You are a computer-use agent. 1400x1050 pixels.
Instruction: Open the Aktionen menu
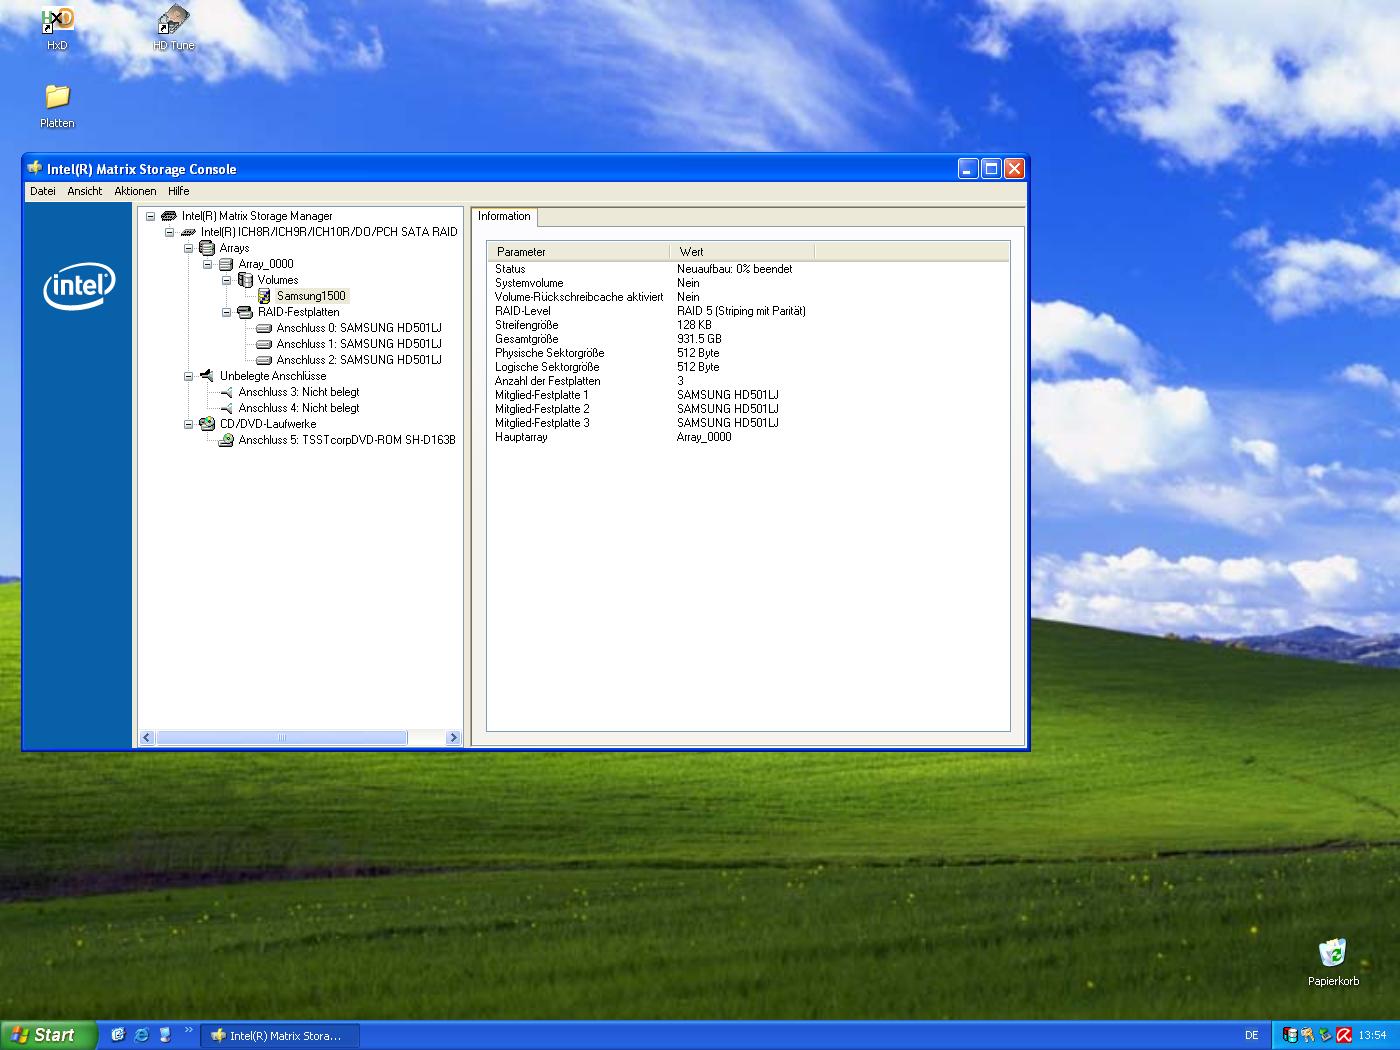click(x=135, y=191)
